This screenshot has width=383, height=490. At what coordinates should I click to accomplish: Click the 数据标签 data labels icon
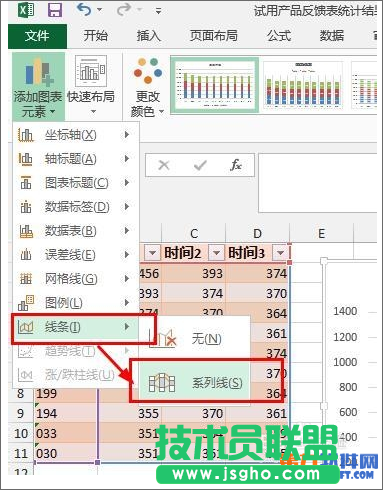click(25, 207)
